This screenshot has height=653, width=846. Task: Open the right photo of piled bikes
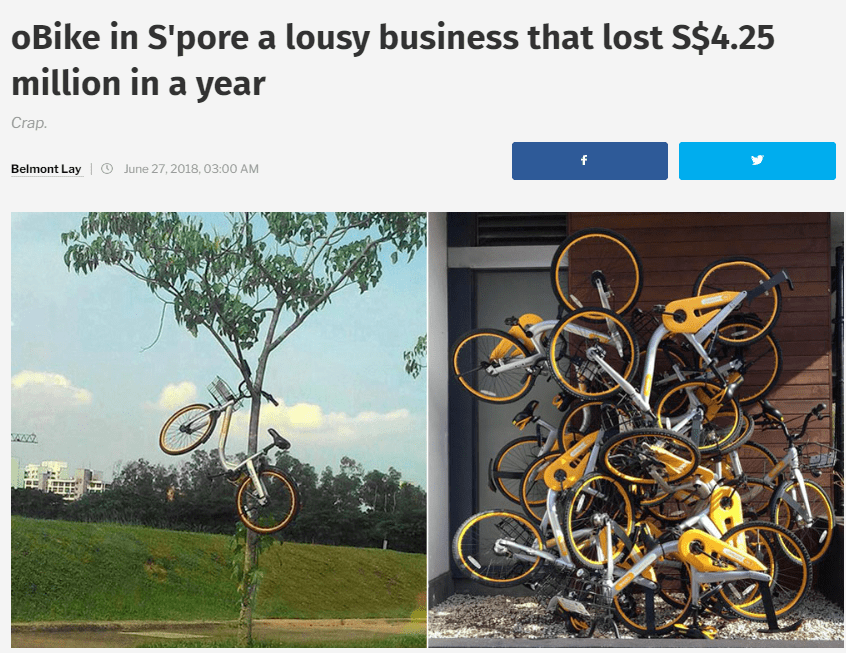pos(636,430)
